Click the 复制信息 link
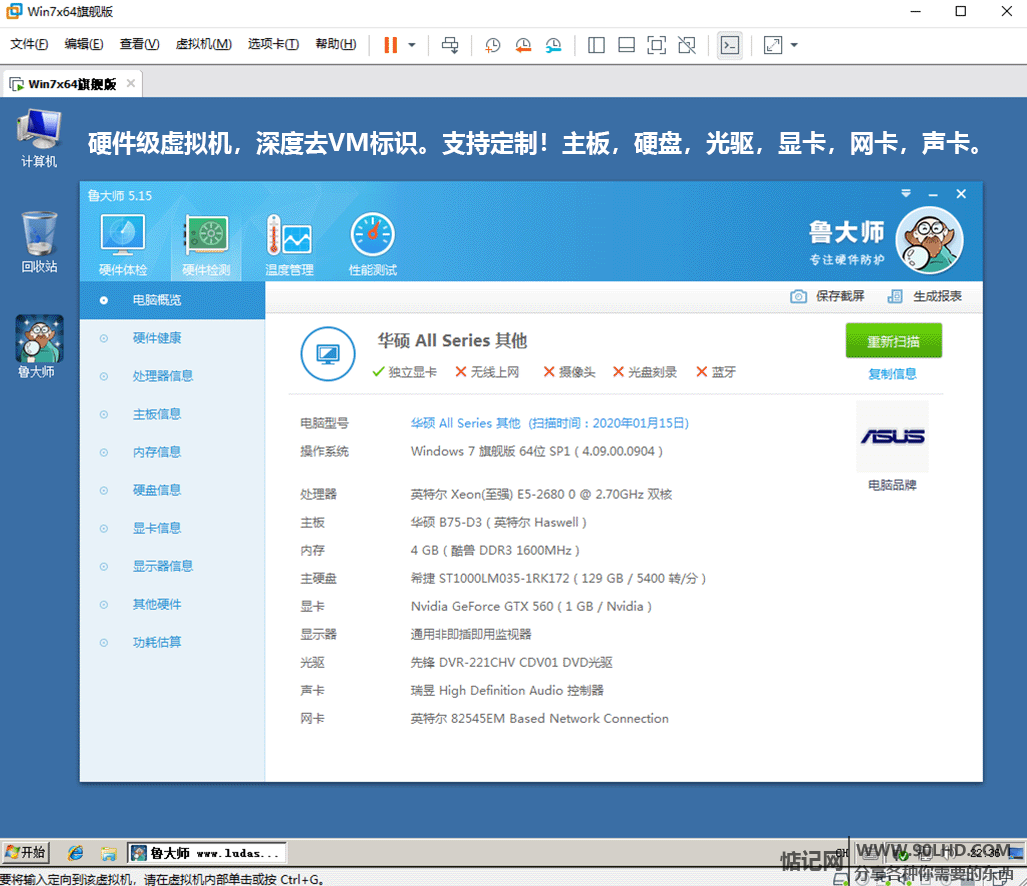Viewport: 1027px width, 886px height. coord(892,374)
